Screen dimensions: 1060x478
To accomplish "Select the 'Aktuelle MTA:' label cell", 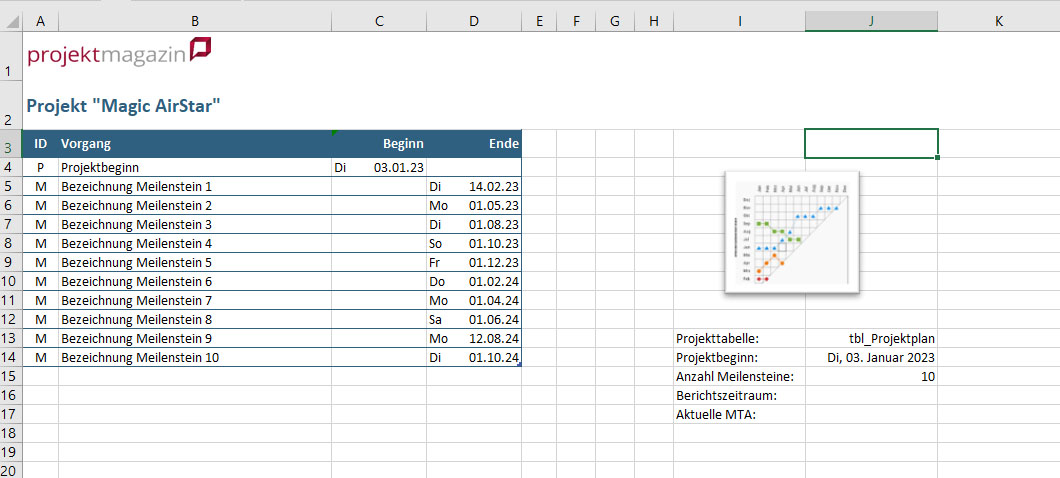I will tap(739, 414).
